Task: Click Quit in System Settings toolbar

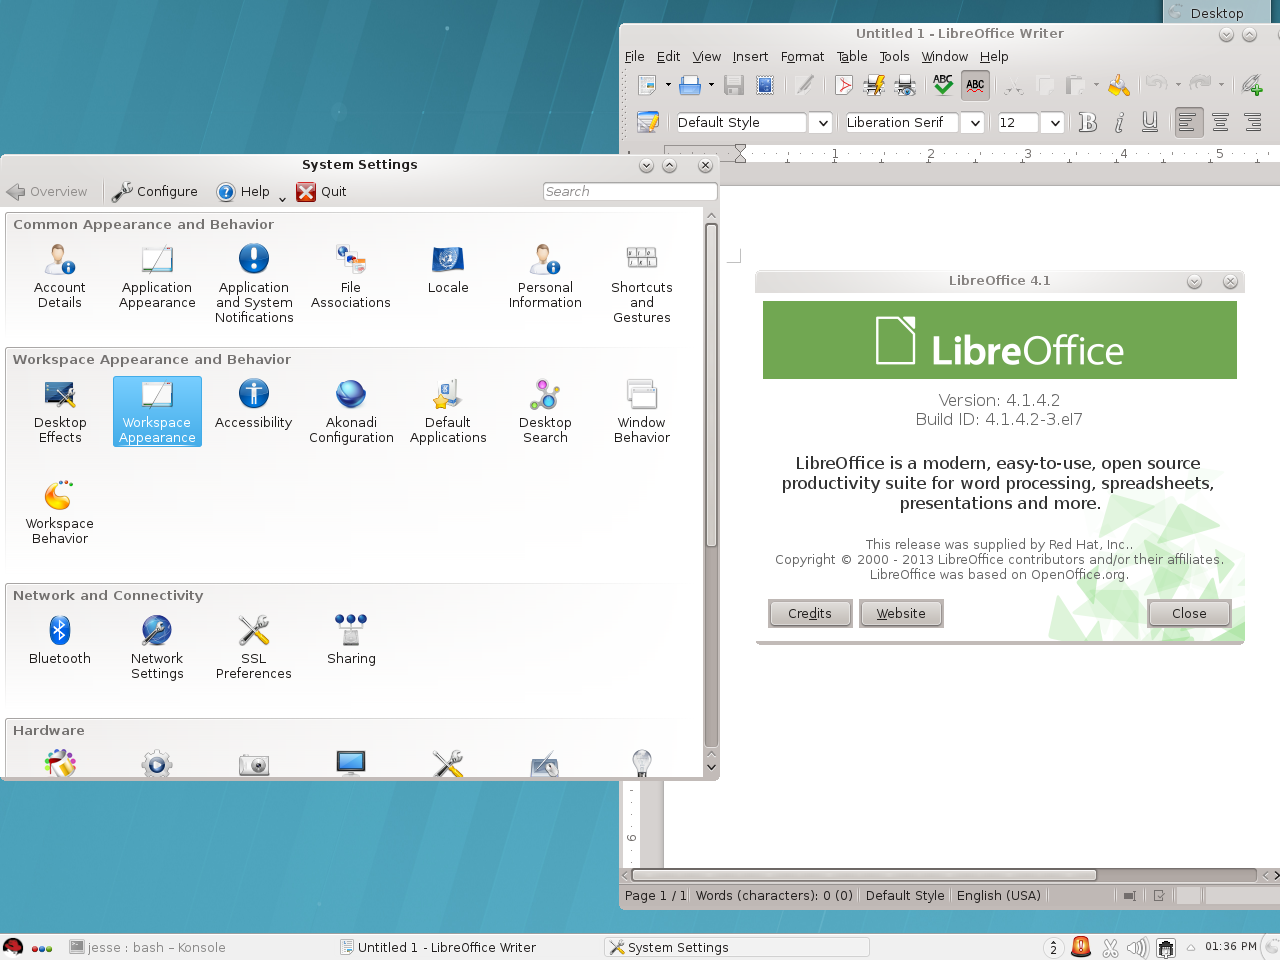Action: [321, 192]
